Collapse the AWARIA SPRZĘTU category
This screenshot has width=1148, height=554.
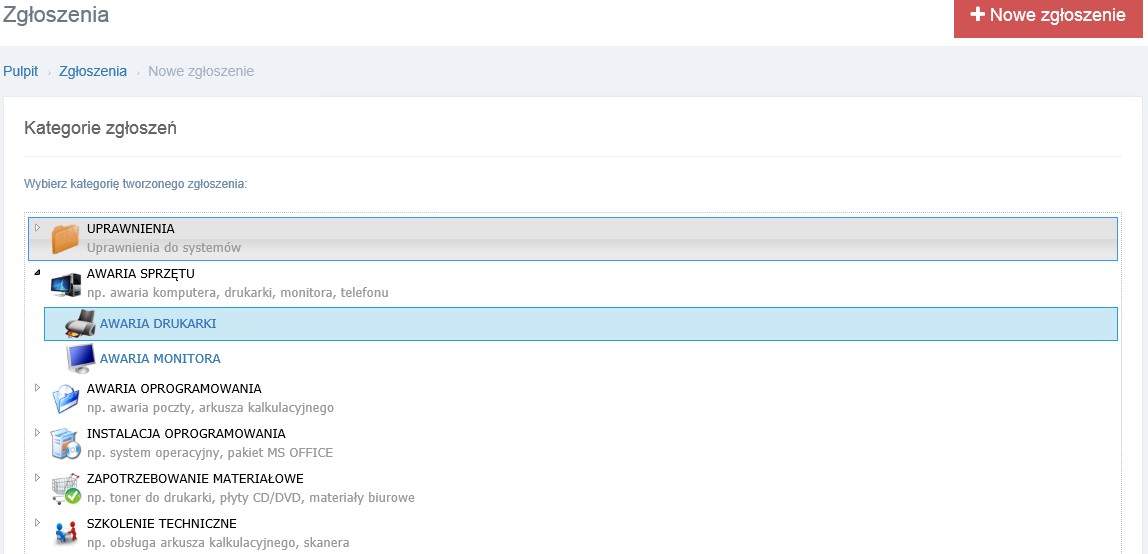pos(37,273)
